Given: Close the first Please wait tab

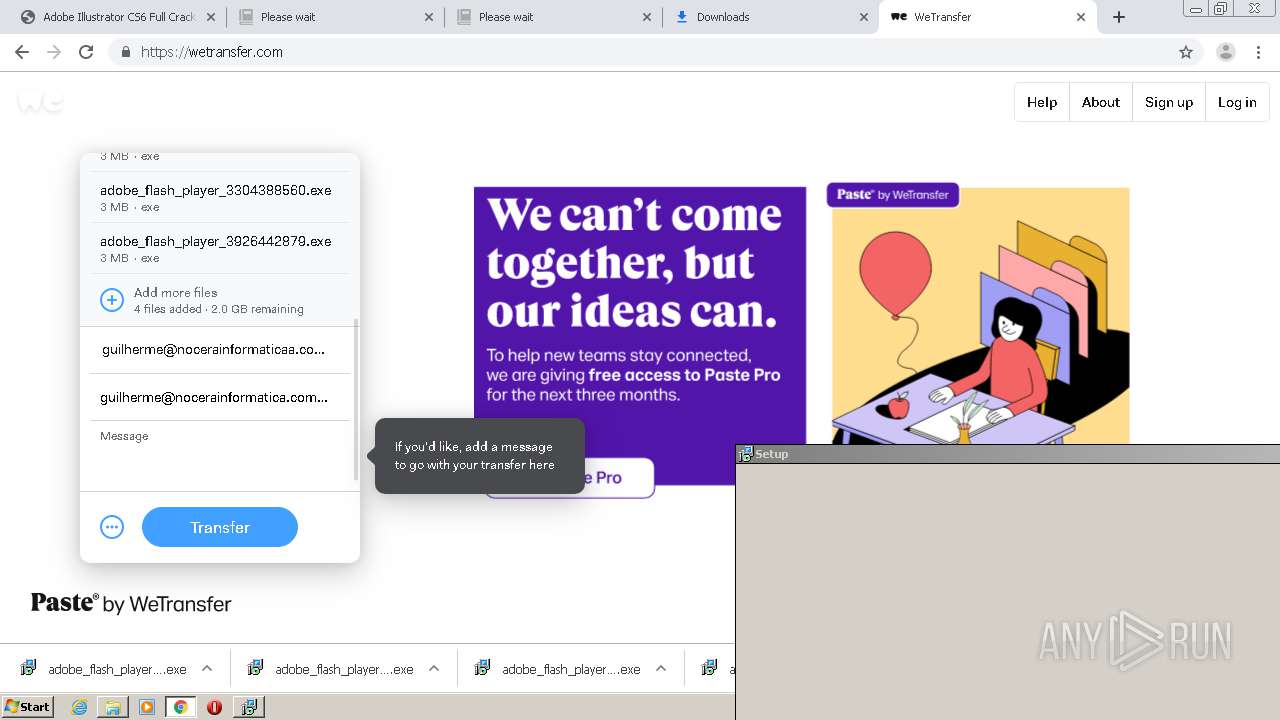Looking at the screenshot, I should click(x=429, y=17).
